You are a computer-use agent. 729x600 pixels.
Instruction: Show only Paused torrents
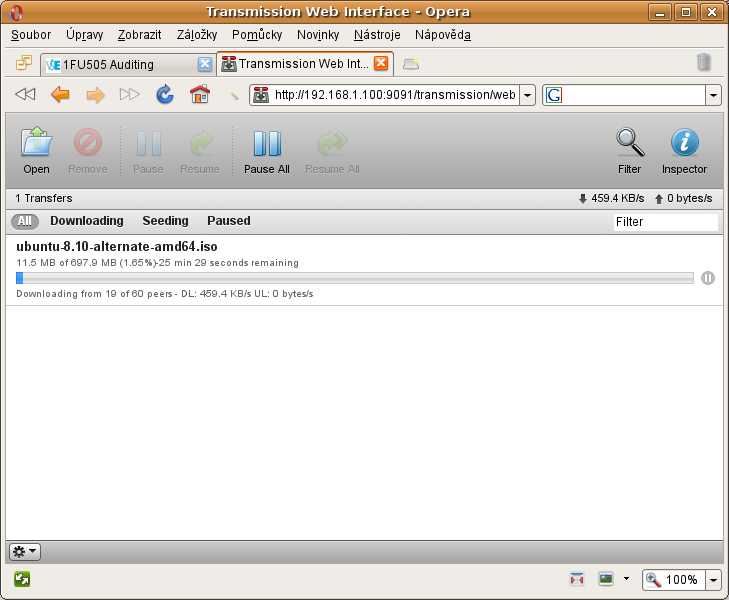pos(229,221)
